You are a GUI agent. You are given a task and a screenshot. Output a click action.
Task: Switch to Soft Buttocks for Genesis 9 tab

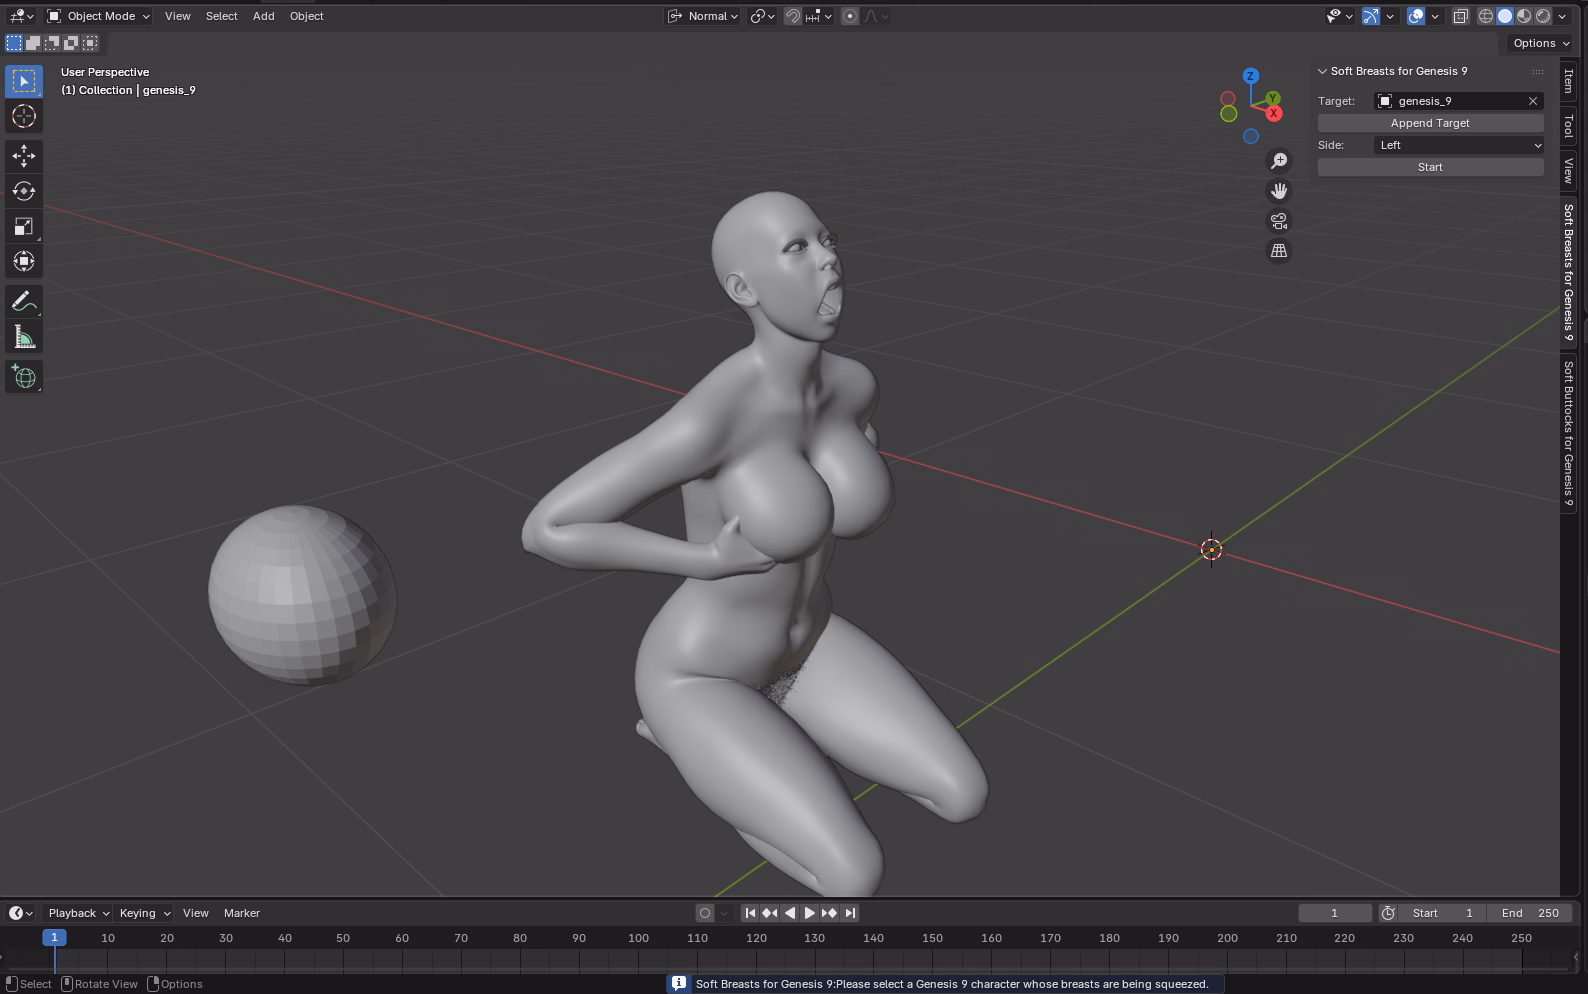1568,433
